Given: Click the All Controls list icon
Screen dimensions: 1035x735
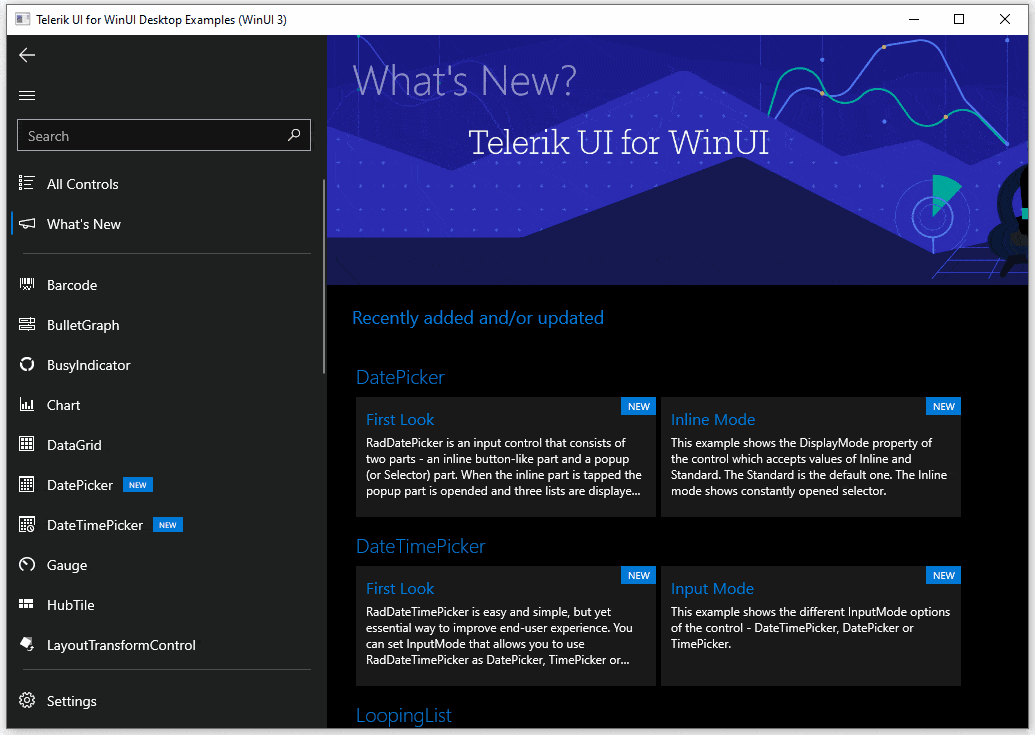Looking at the screenshot, I should 26,183.
